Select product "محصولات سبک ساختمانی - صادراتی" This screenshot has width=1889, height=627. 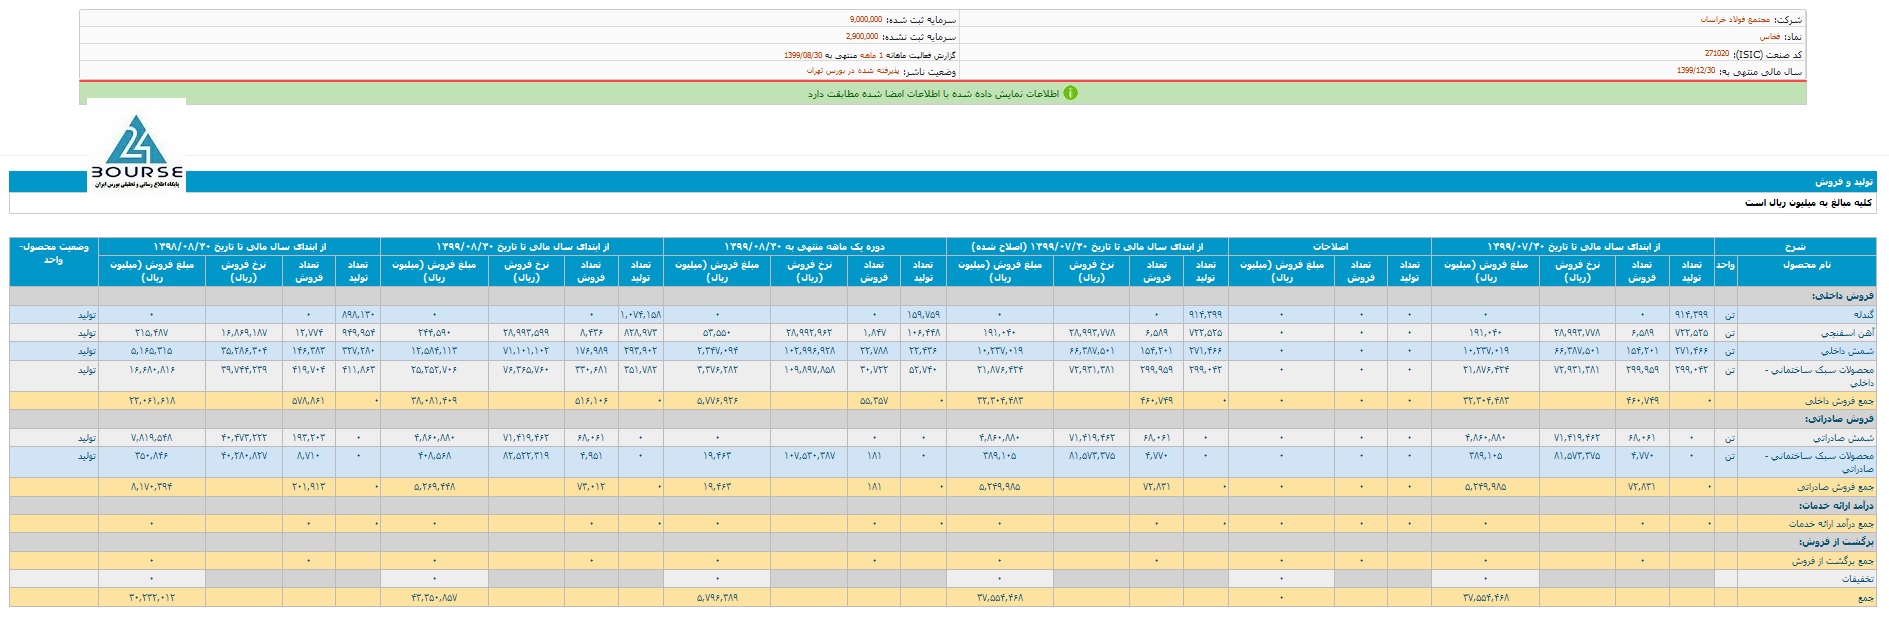click(x=1819, y=462)
